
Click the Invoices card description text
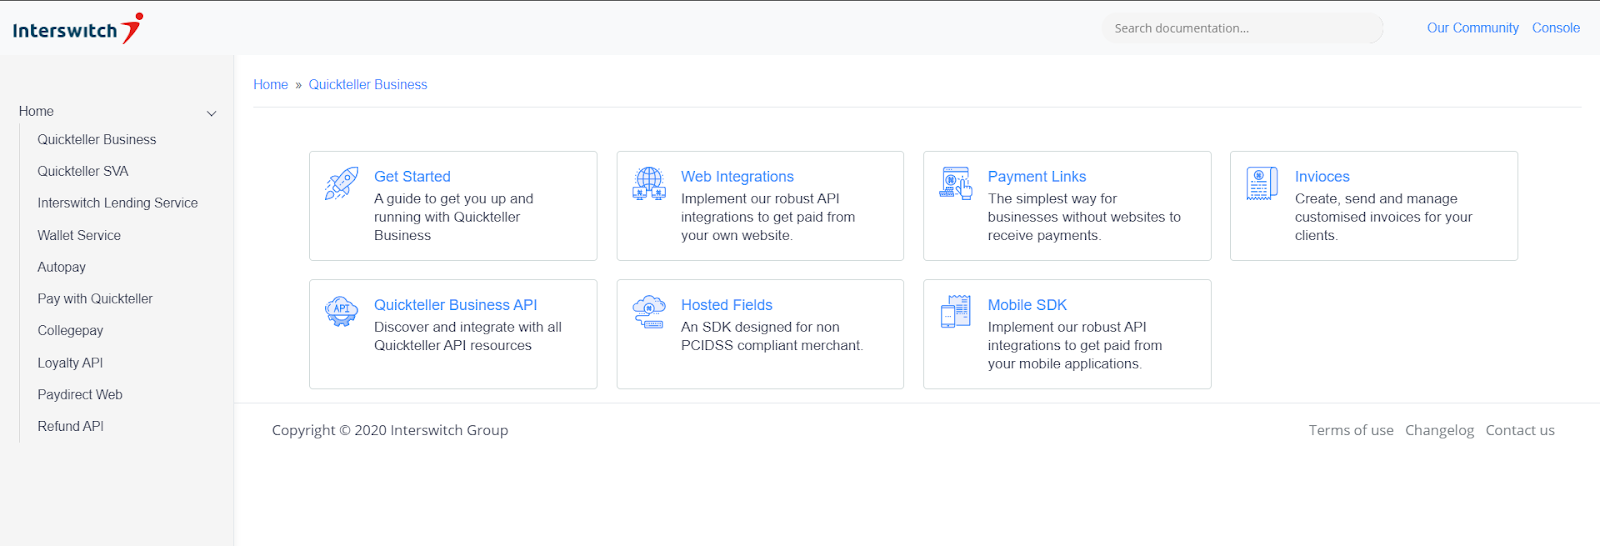click(1383, 217)
